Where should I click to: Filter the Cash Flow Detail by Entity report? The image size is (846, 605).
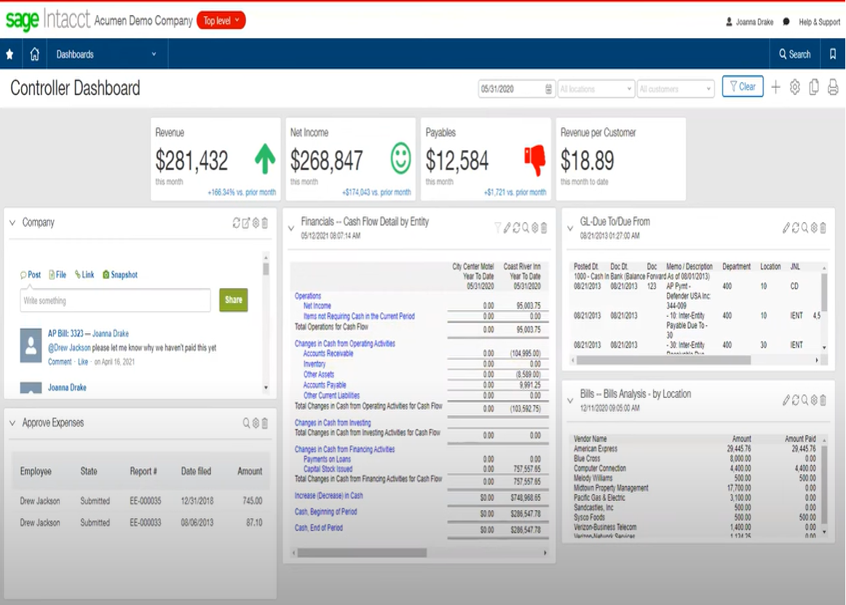pyautogui.click(x=497, y=228)
